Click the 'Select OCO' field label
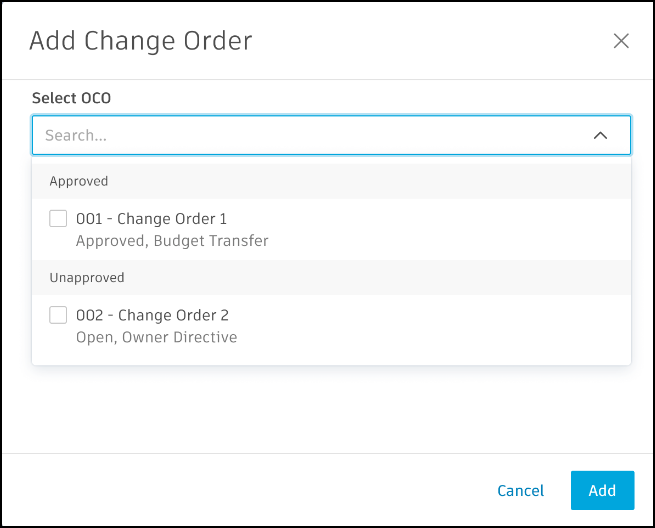655x528 pixels. (71, 98)
